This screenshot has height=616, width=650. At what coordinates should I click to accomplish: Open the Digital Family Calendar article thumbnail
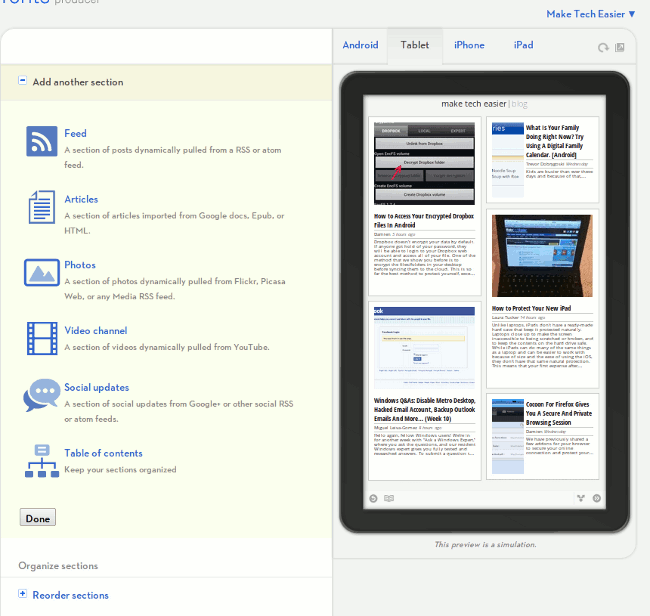508,160
